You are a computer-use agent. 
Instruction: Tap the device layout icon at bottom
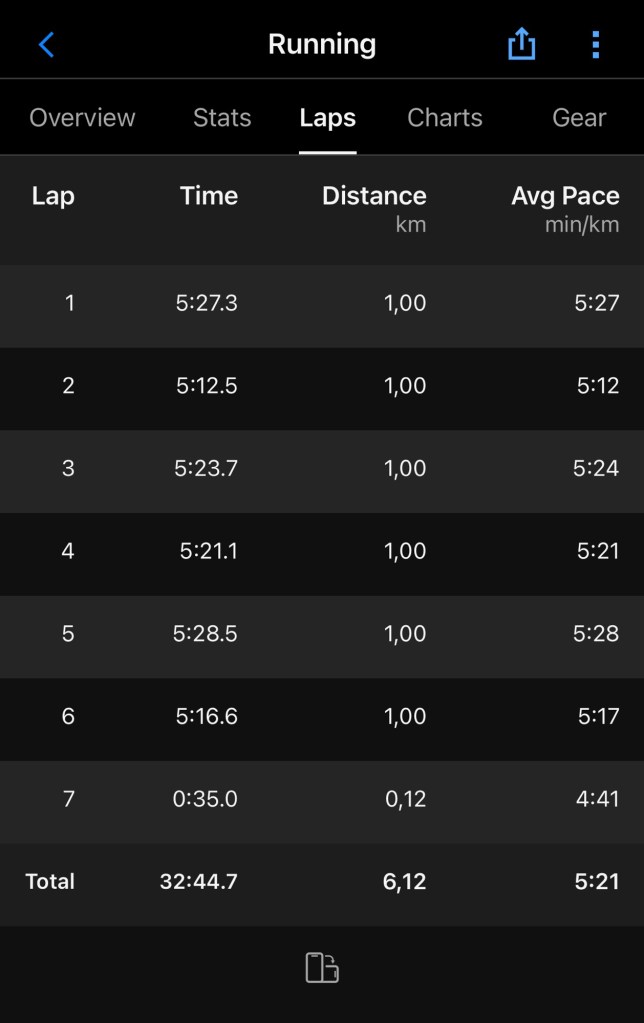[x=322, y=968]
